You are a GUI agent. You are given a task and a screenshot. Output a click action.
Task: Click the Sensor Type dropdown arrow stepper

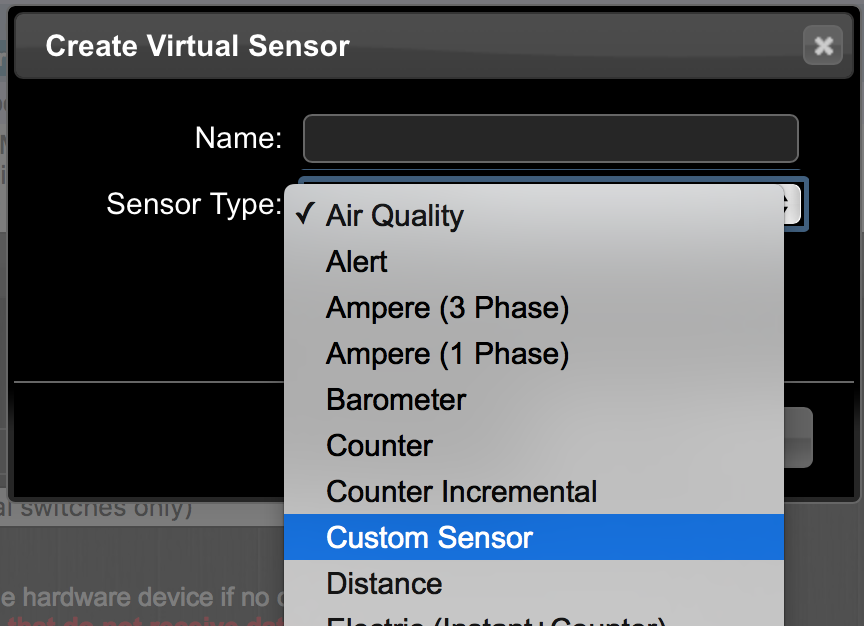pos(792,204)
